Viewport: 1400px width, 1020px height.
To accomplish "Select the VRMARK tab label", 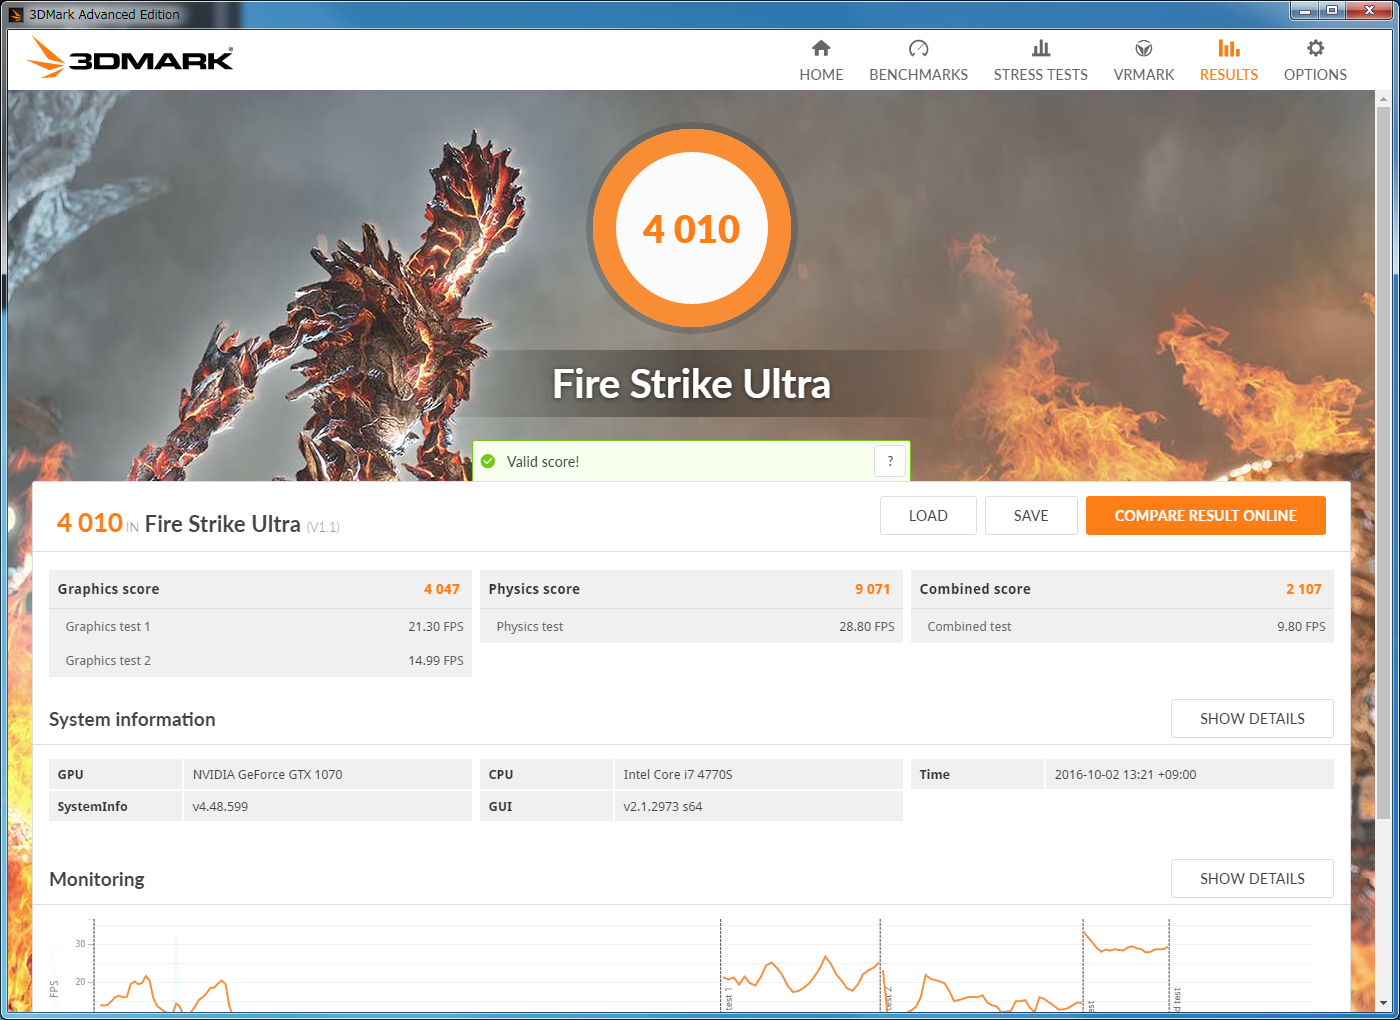I will click(x=1144, y=75).
